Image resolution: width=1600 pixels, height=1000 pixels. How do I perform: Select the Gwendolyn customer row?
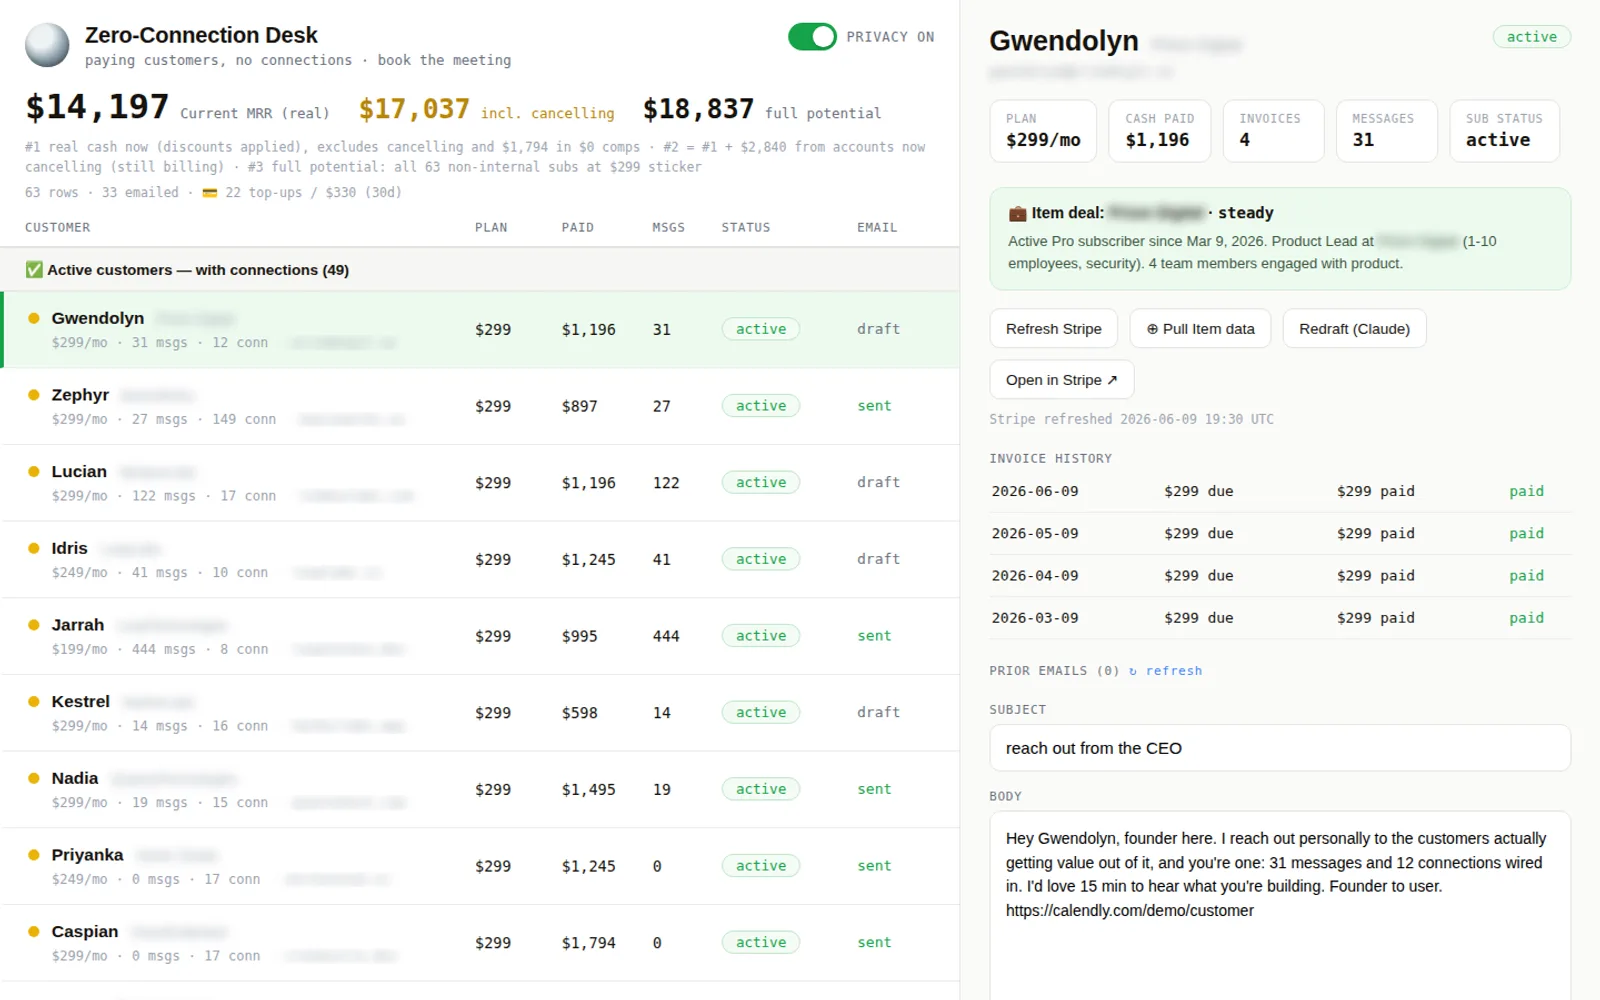click(480, 330)
